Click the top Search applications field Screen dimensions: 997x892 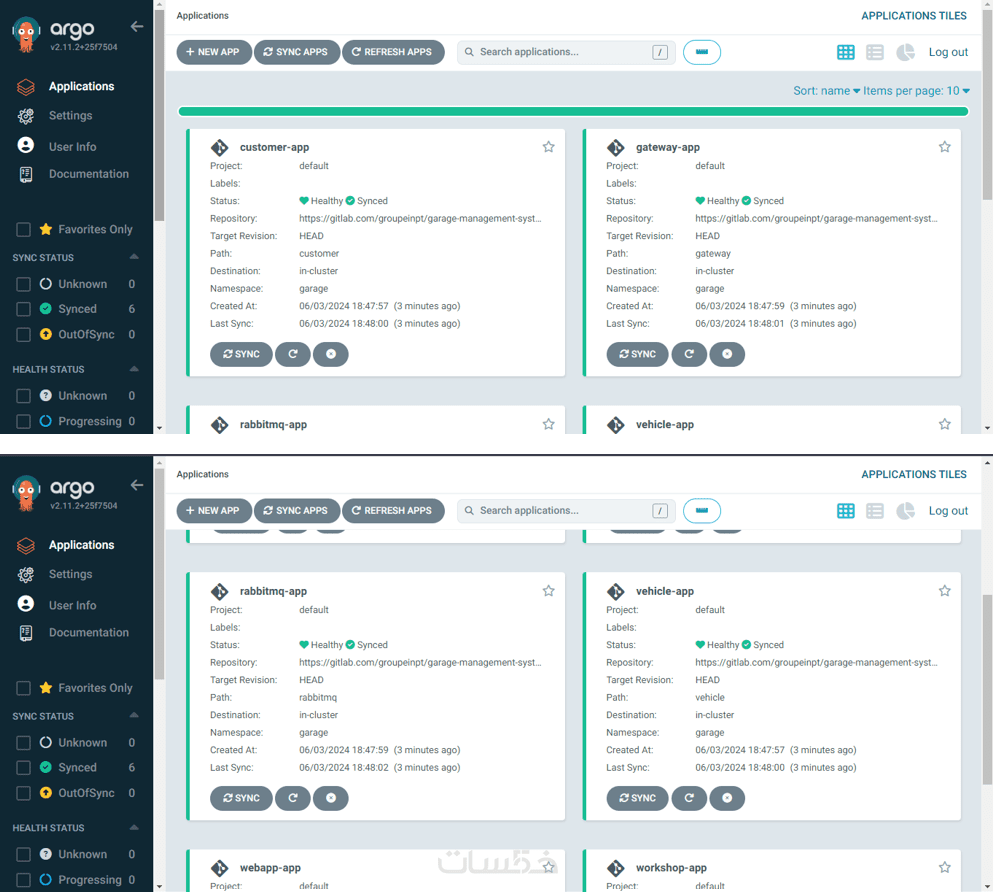point(565,52)
